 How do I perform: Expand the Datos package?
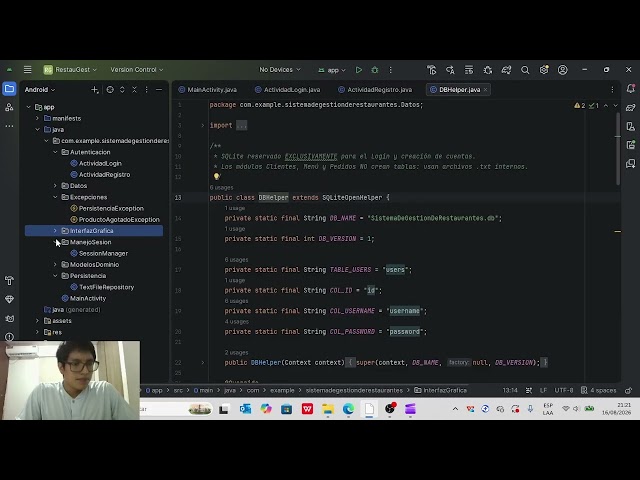point(55,186)
